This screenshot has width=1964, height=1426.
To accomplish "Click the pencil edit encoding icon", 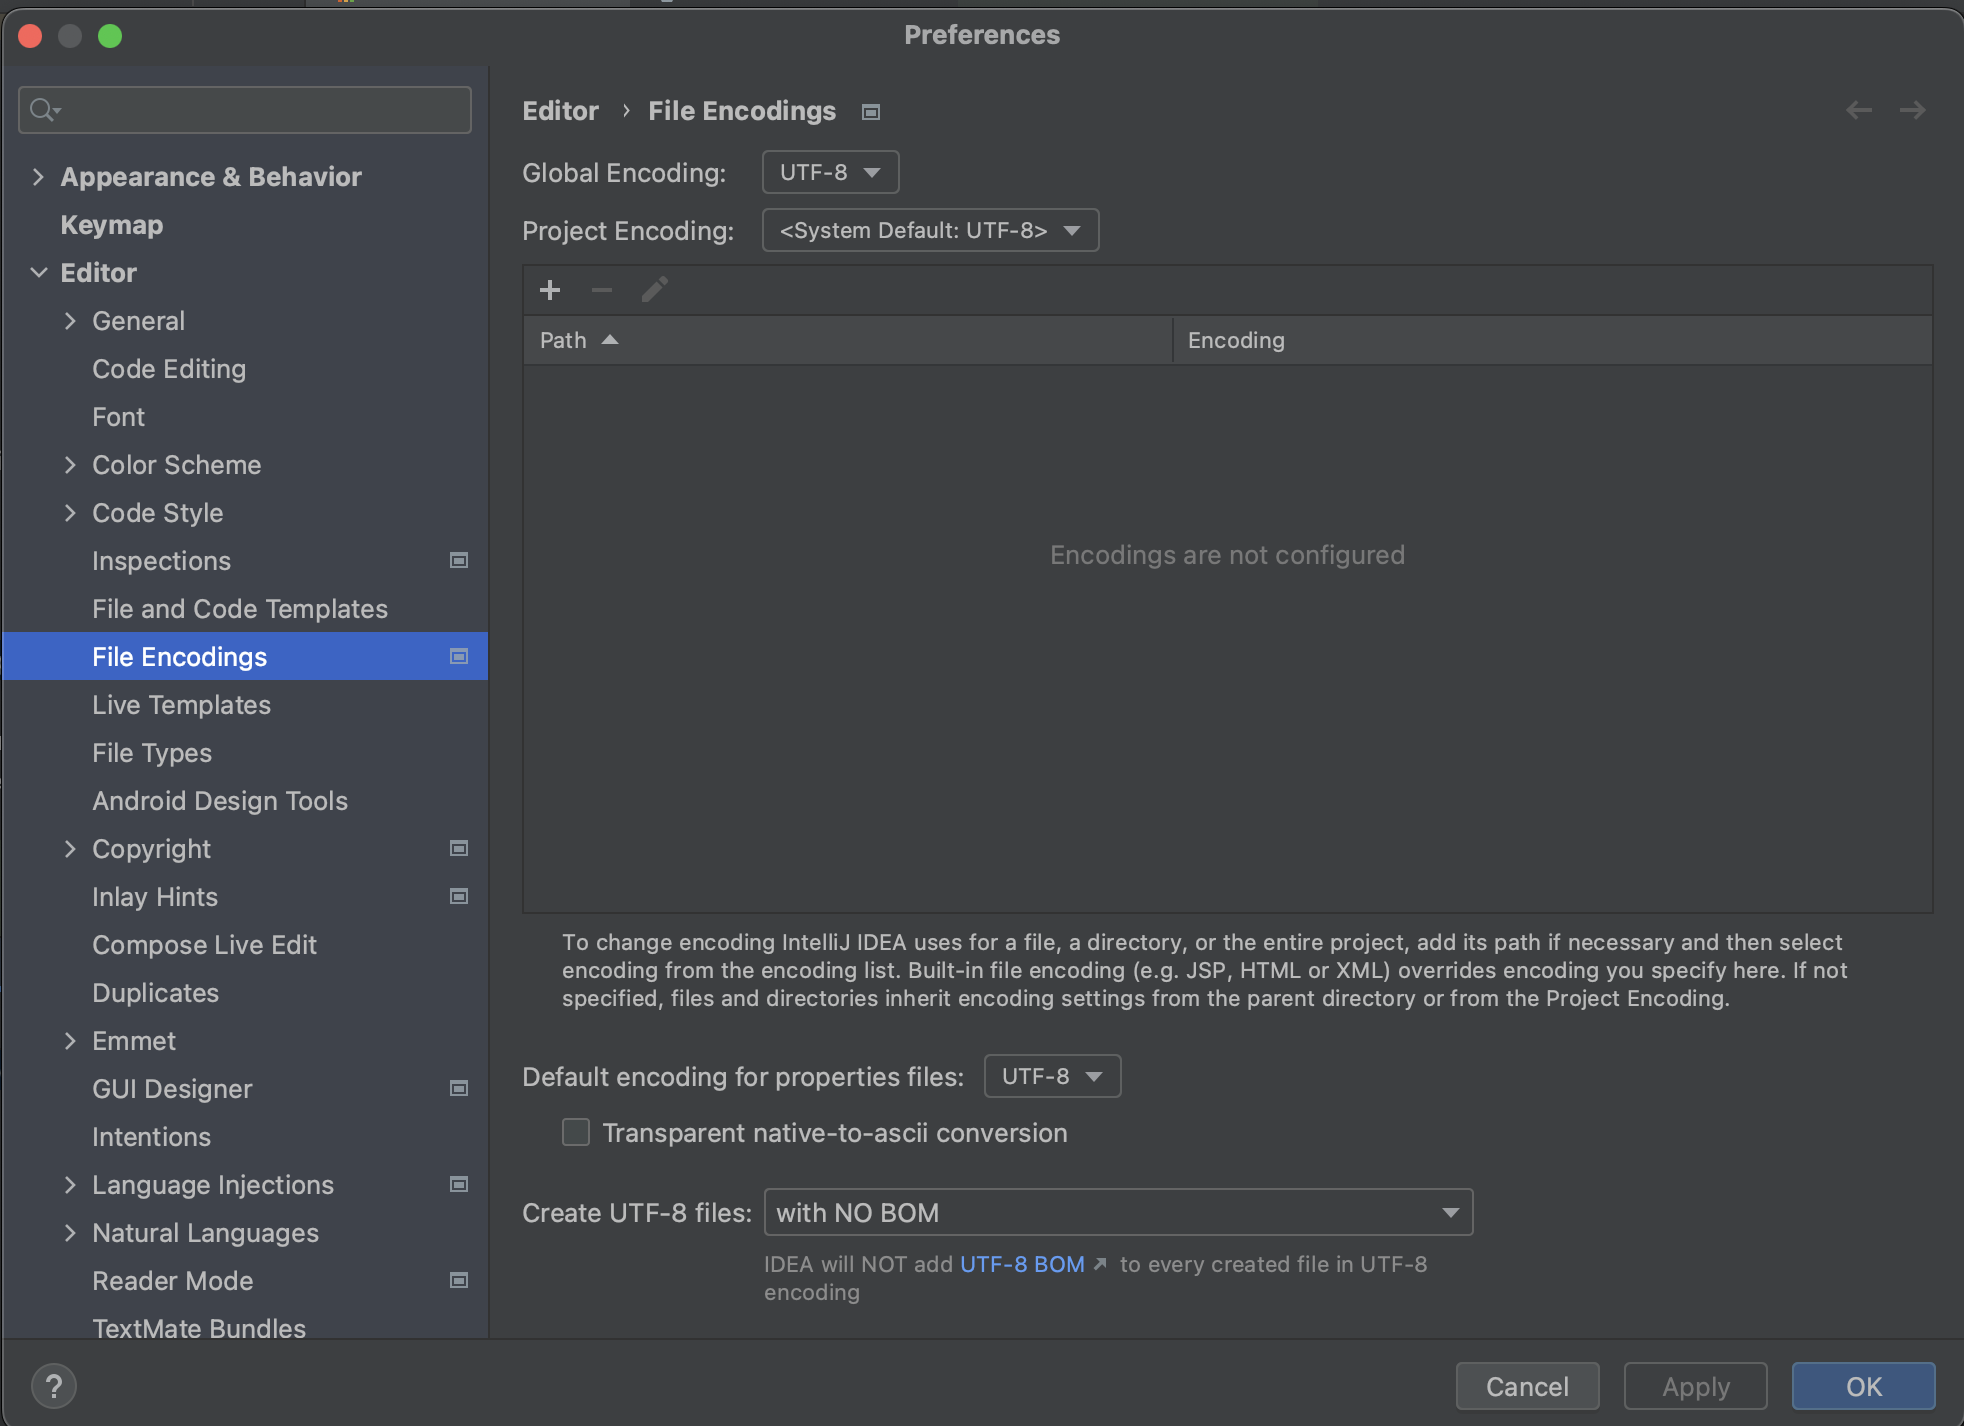I will pos(654,290).
